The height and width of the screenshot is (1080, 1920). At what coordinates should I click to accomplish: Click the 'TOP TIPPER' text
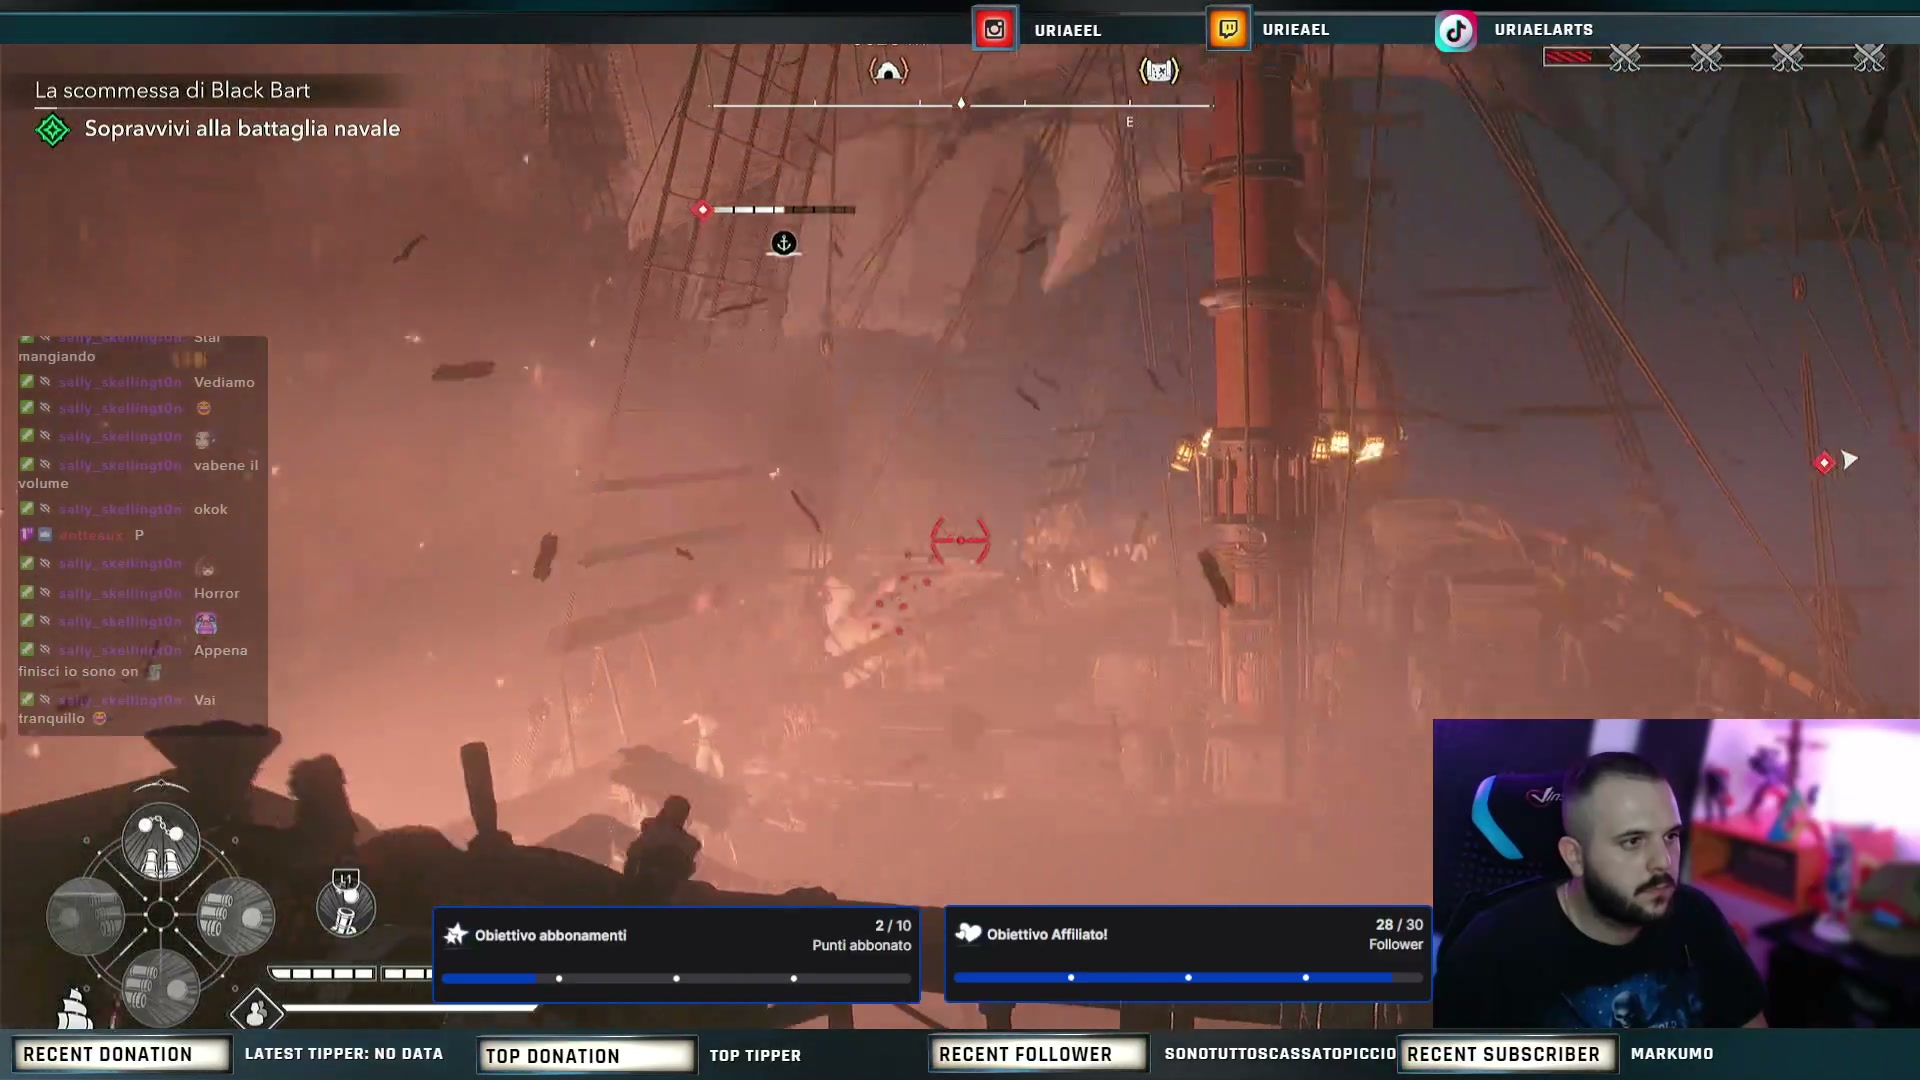(x=755, y=1056)
